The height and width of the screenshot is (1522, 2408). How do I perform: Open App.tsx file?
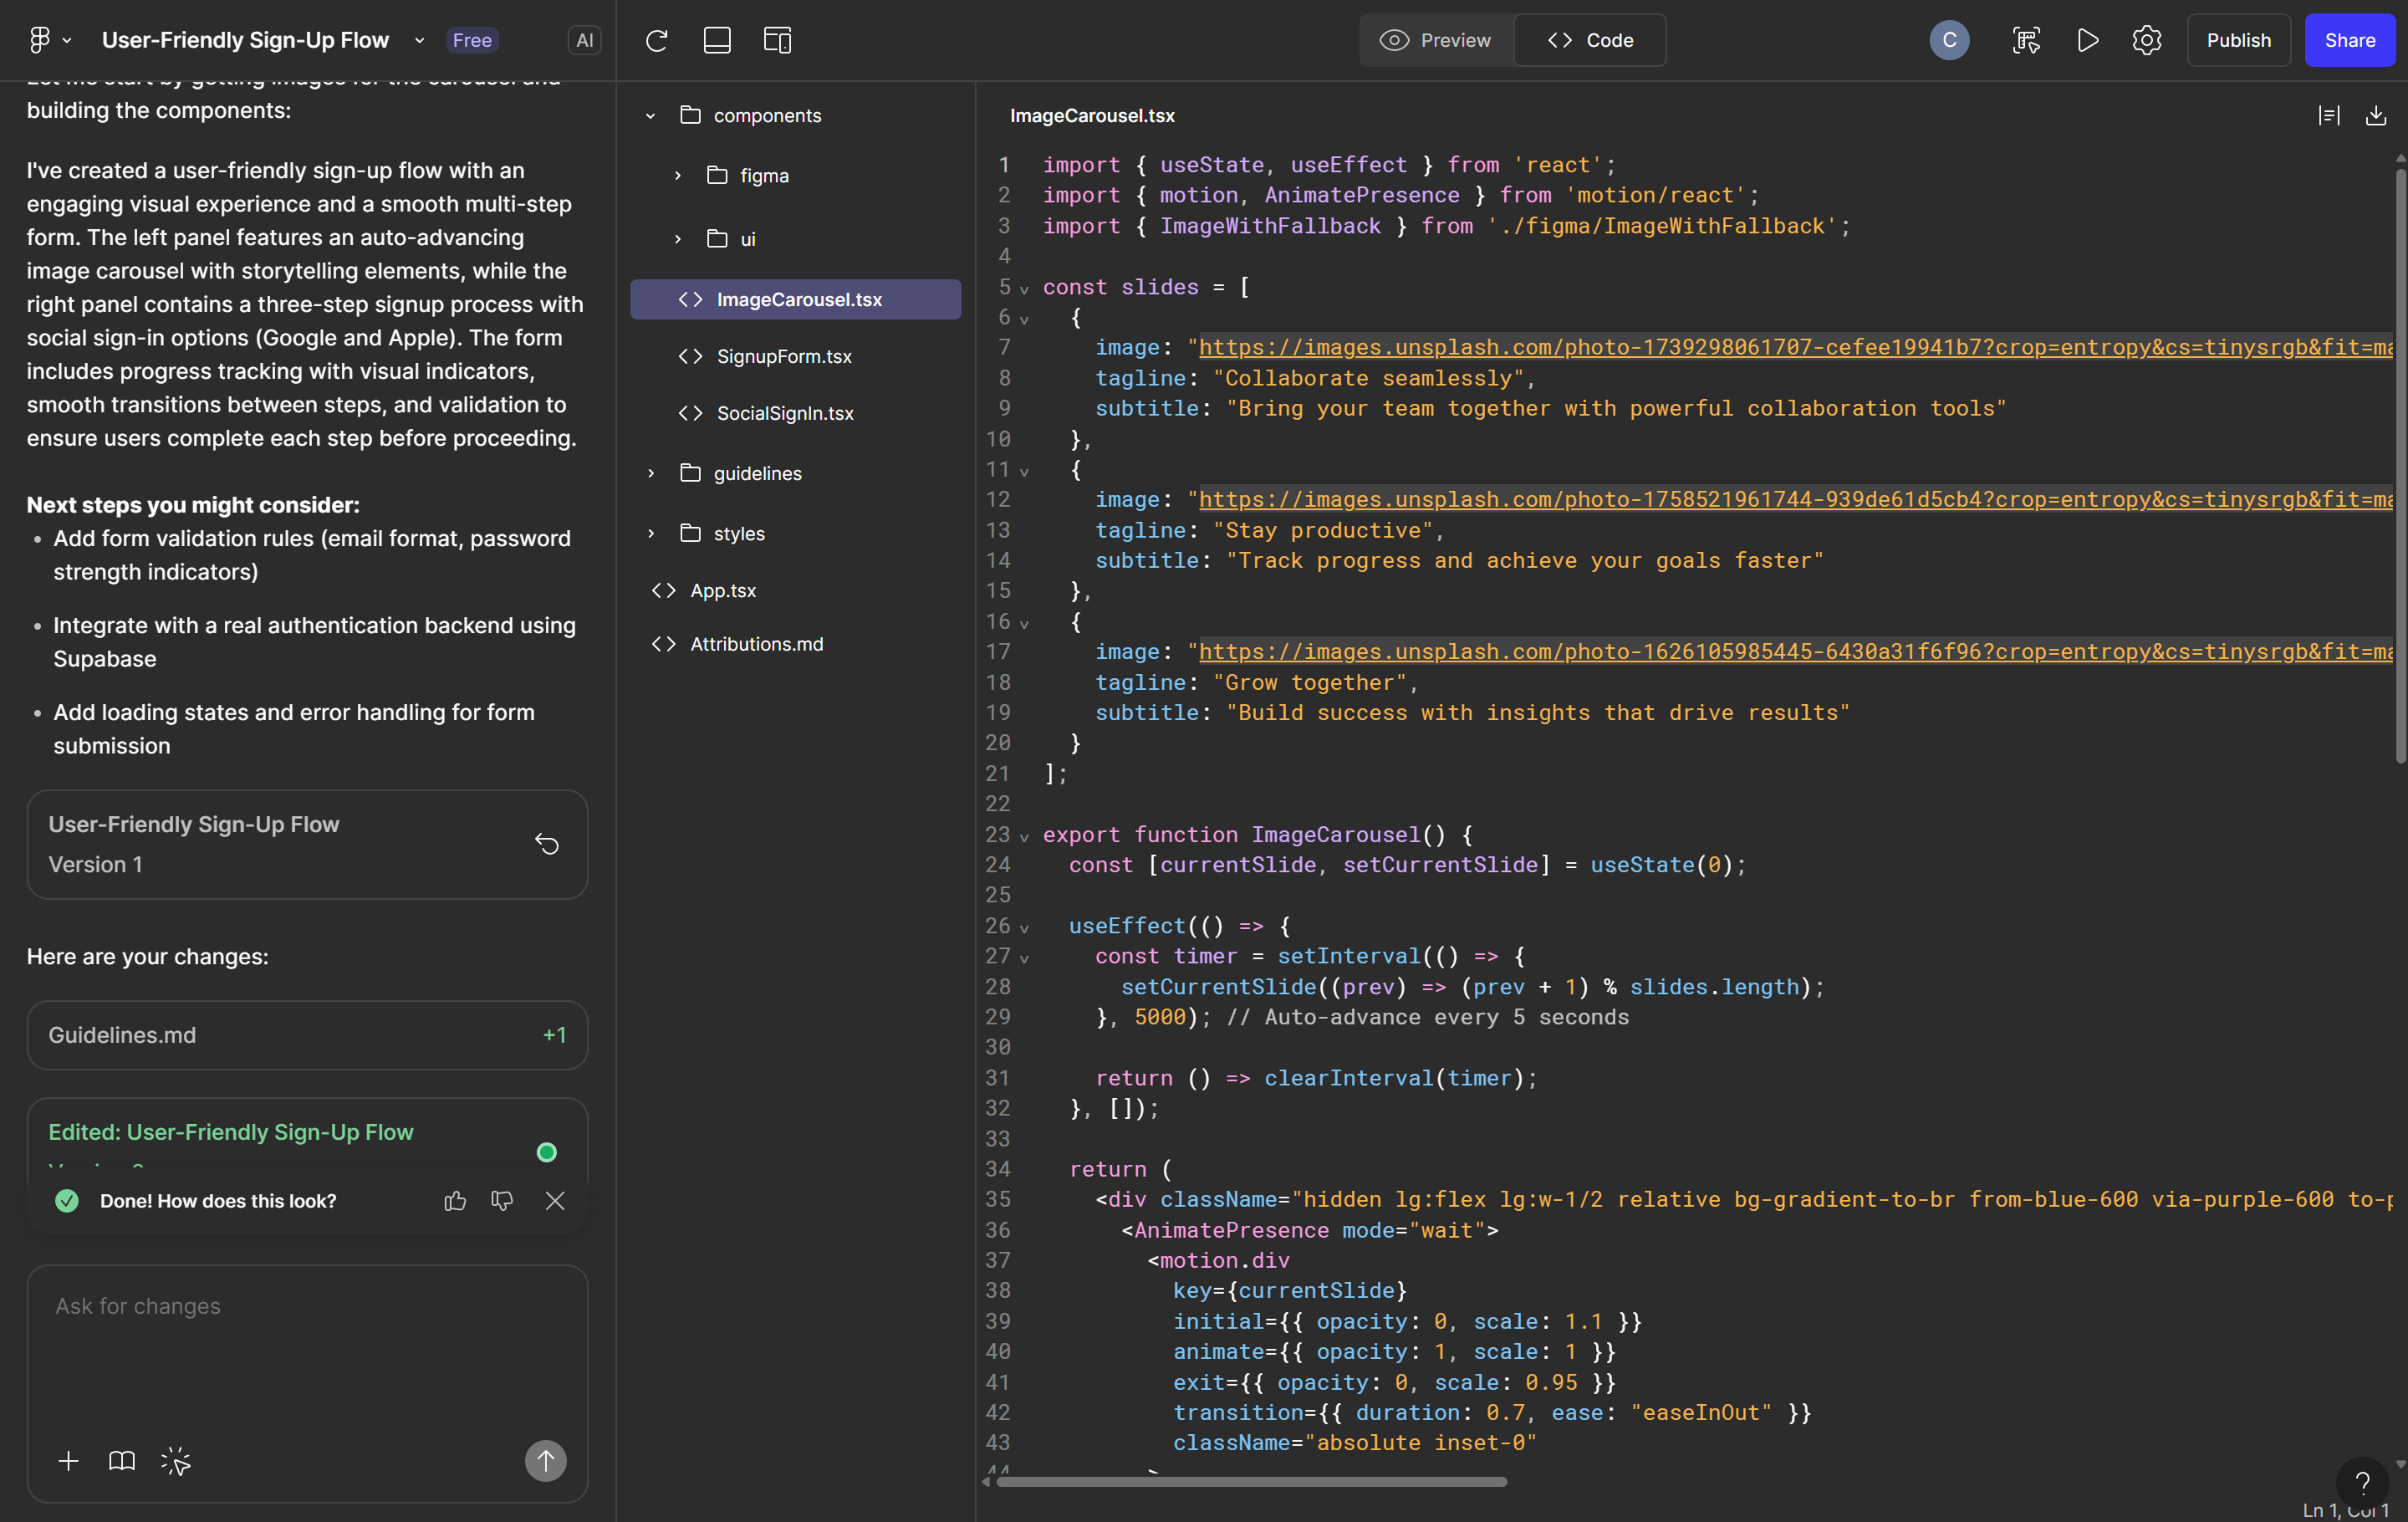pos(795,590)
